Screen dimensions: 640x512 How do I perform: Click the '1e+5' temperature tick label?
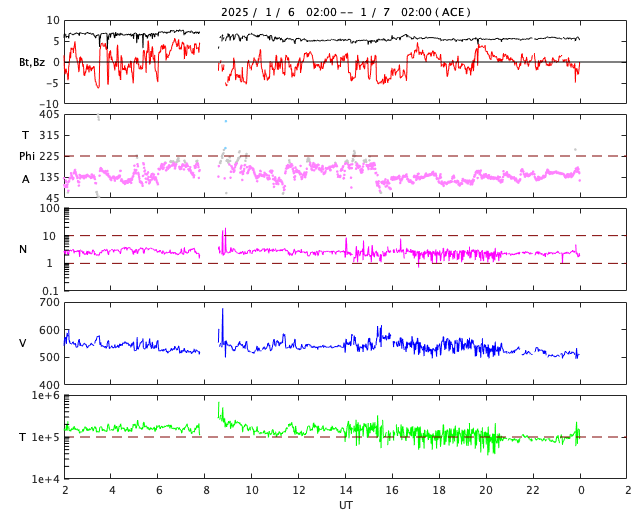click(x=46, y=437)
